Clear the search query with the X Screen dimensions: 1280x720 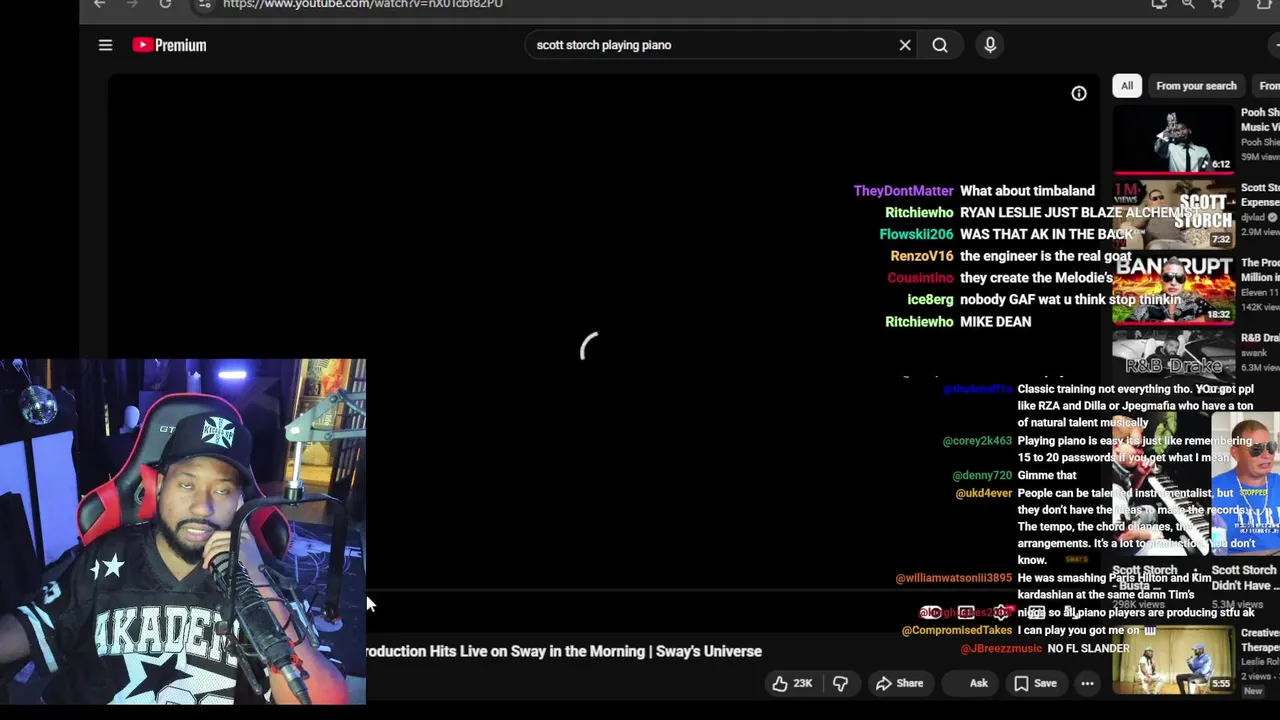905,45
